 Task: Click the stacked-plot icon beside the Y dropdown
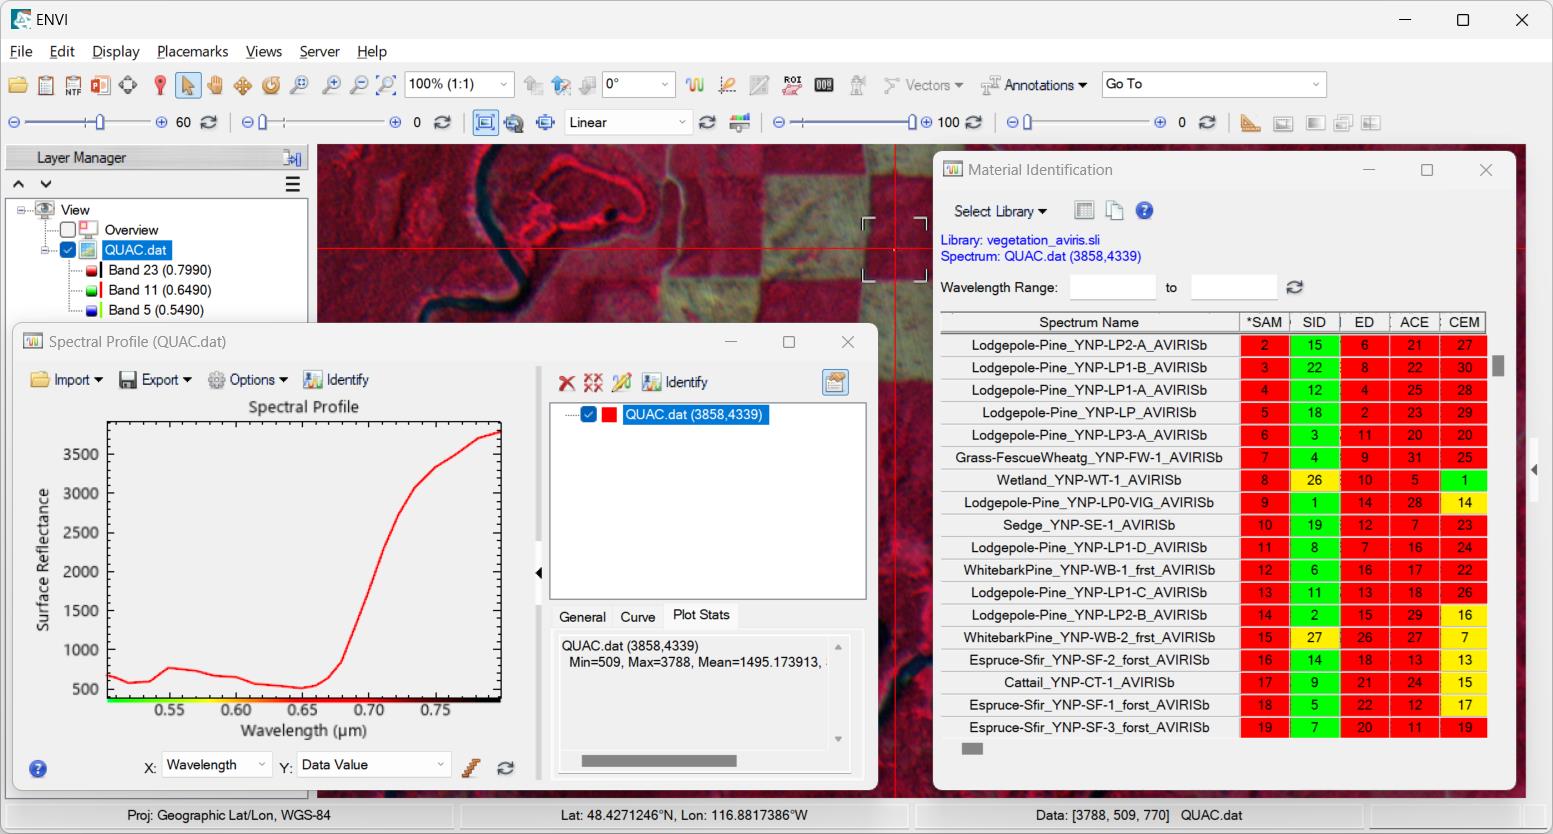(472, 767)
